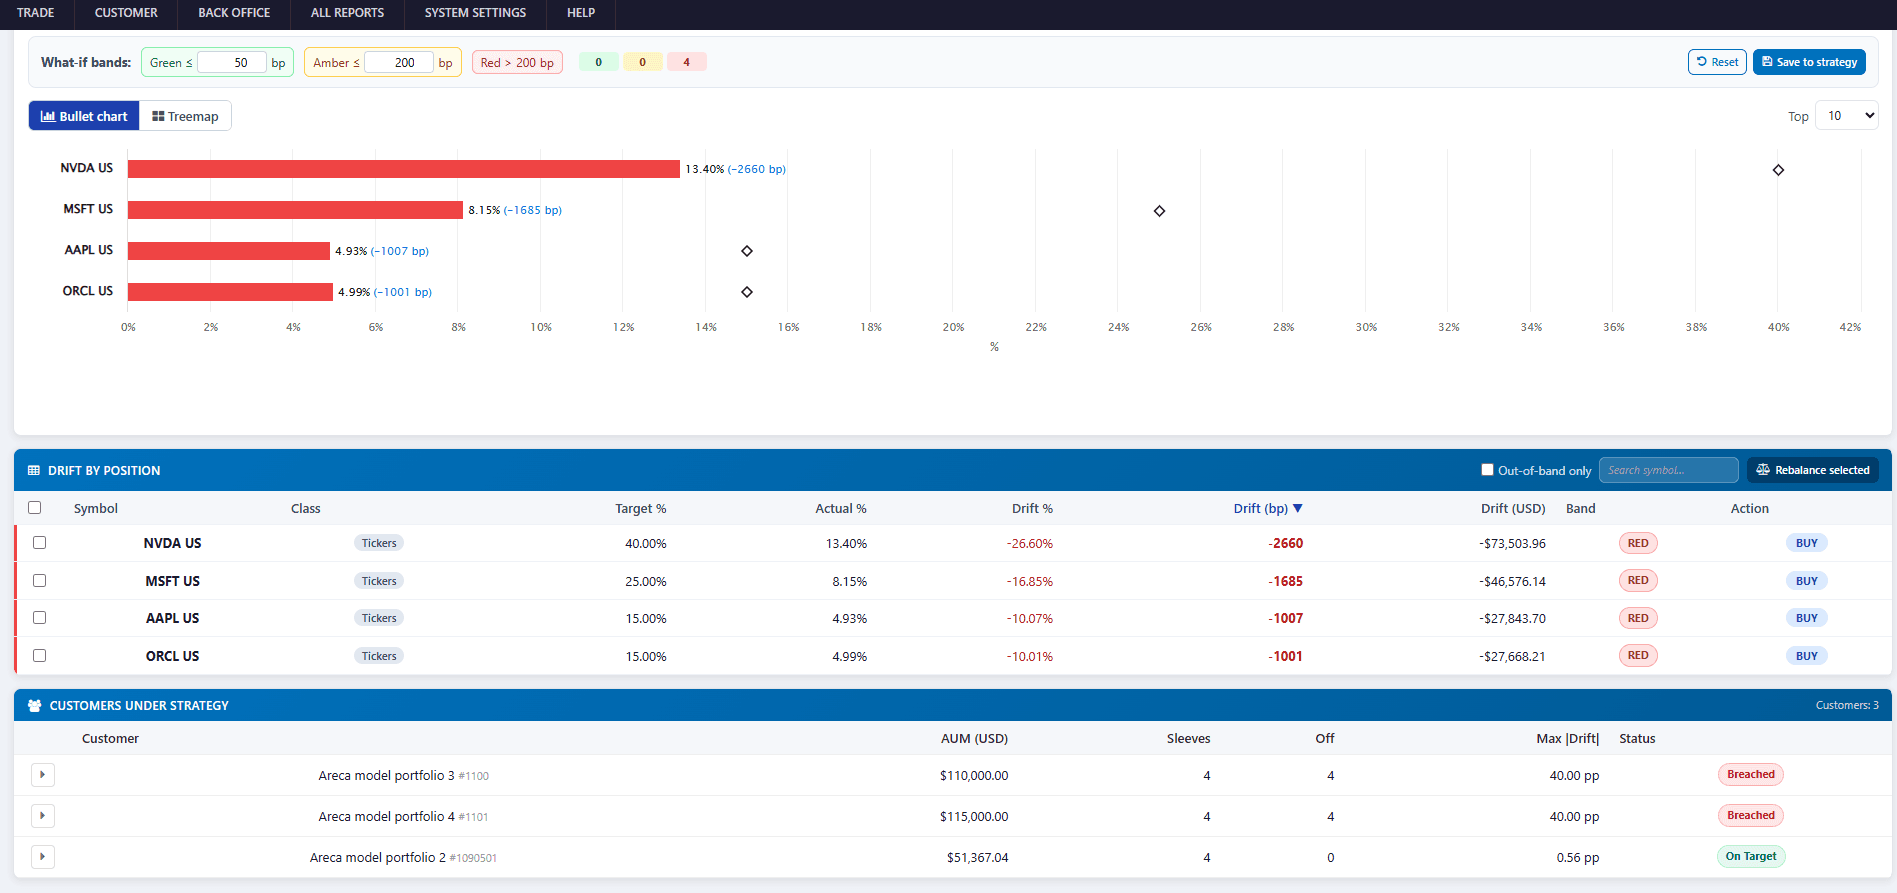This screenshot has width=1897, height=893.
Task: Click the Target % column header
Action: pos(640,509)
